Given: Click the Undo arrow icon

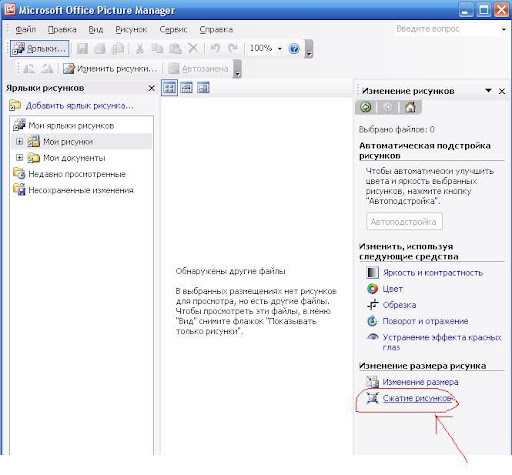Looking at the screenshot, I should (x=215, y=49).
